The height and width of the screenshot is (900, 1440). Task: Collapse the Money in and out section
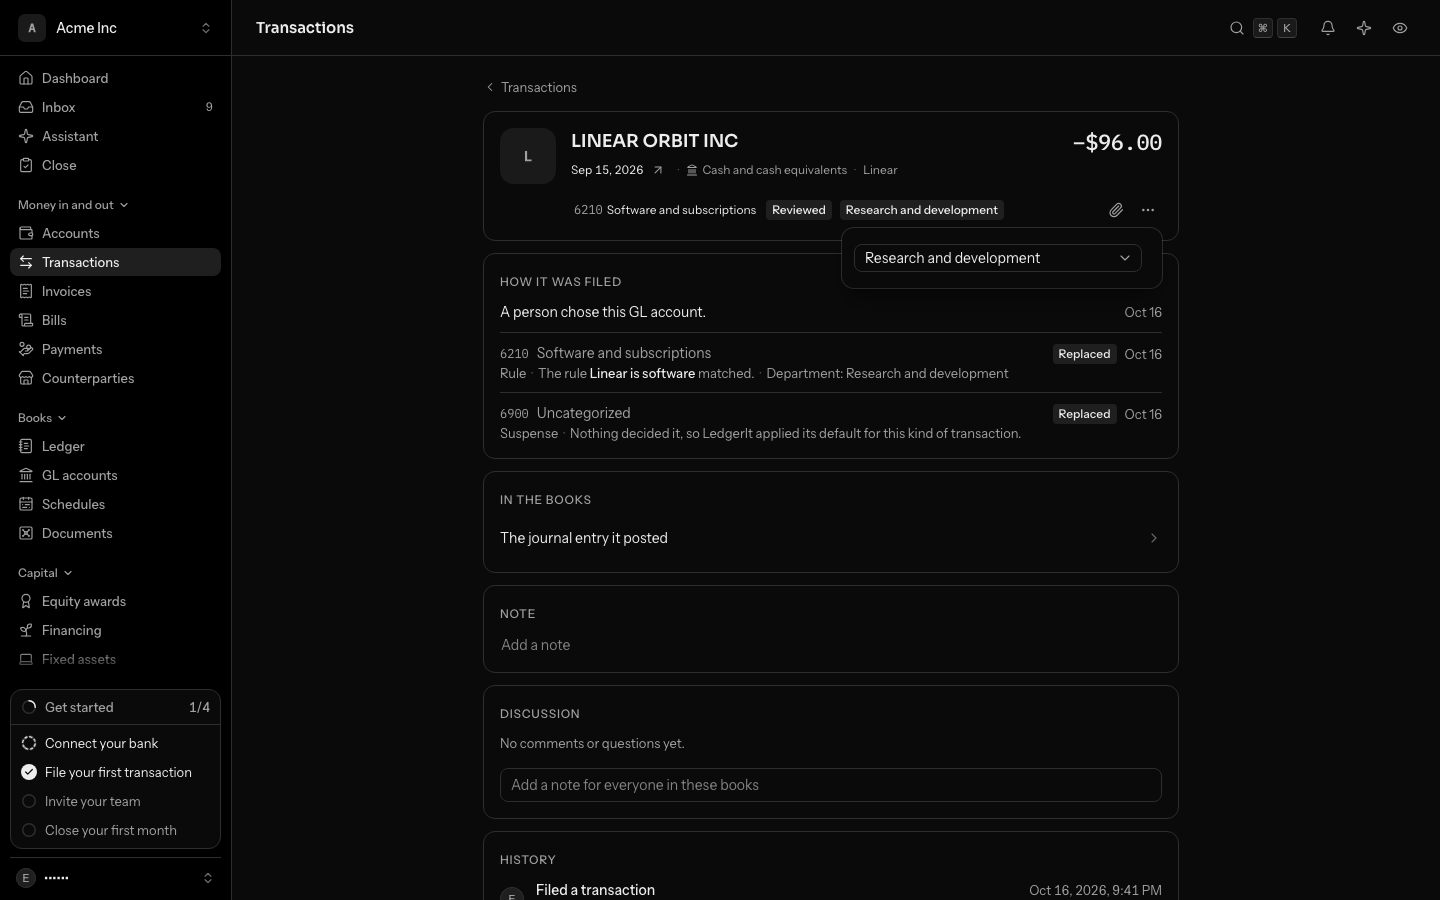tap(73, 205)
